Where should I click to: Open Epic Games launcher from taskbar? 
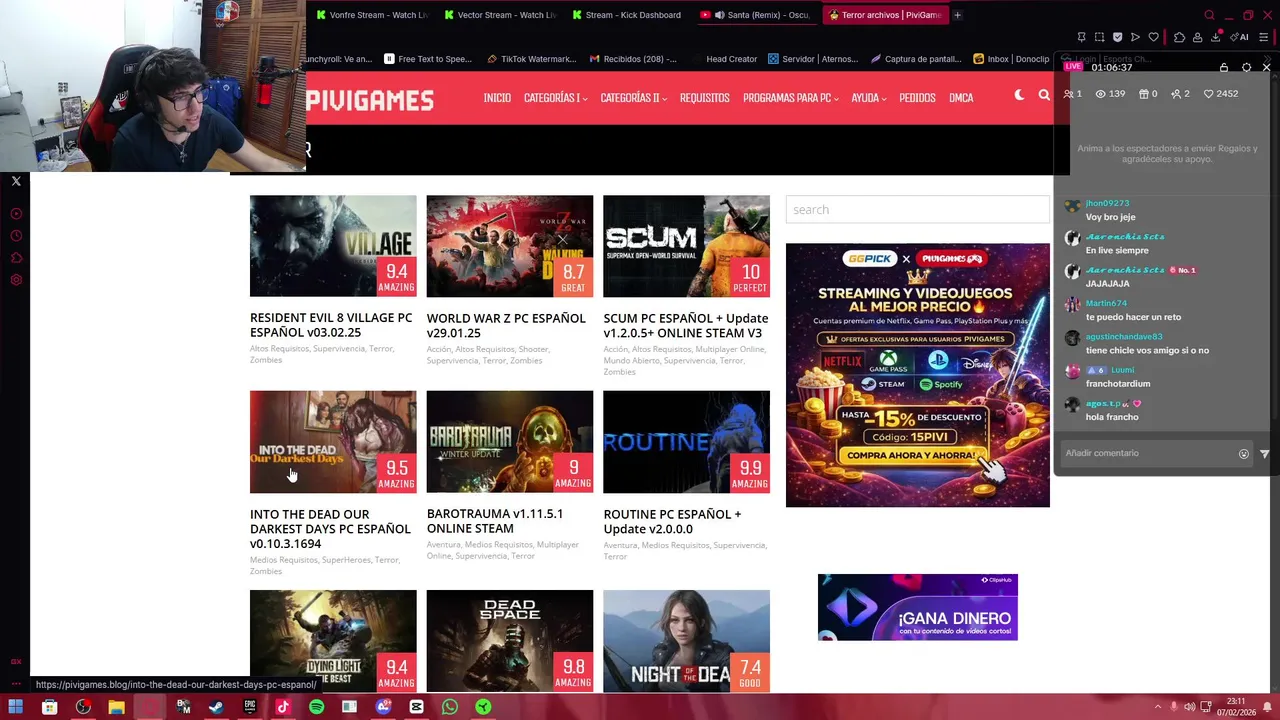point(250,707)
